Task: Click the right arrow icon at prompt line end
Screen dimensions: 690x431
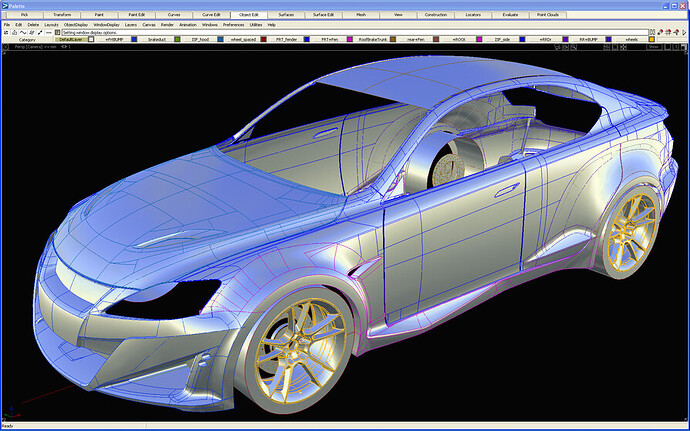Action: click(684, 33)
